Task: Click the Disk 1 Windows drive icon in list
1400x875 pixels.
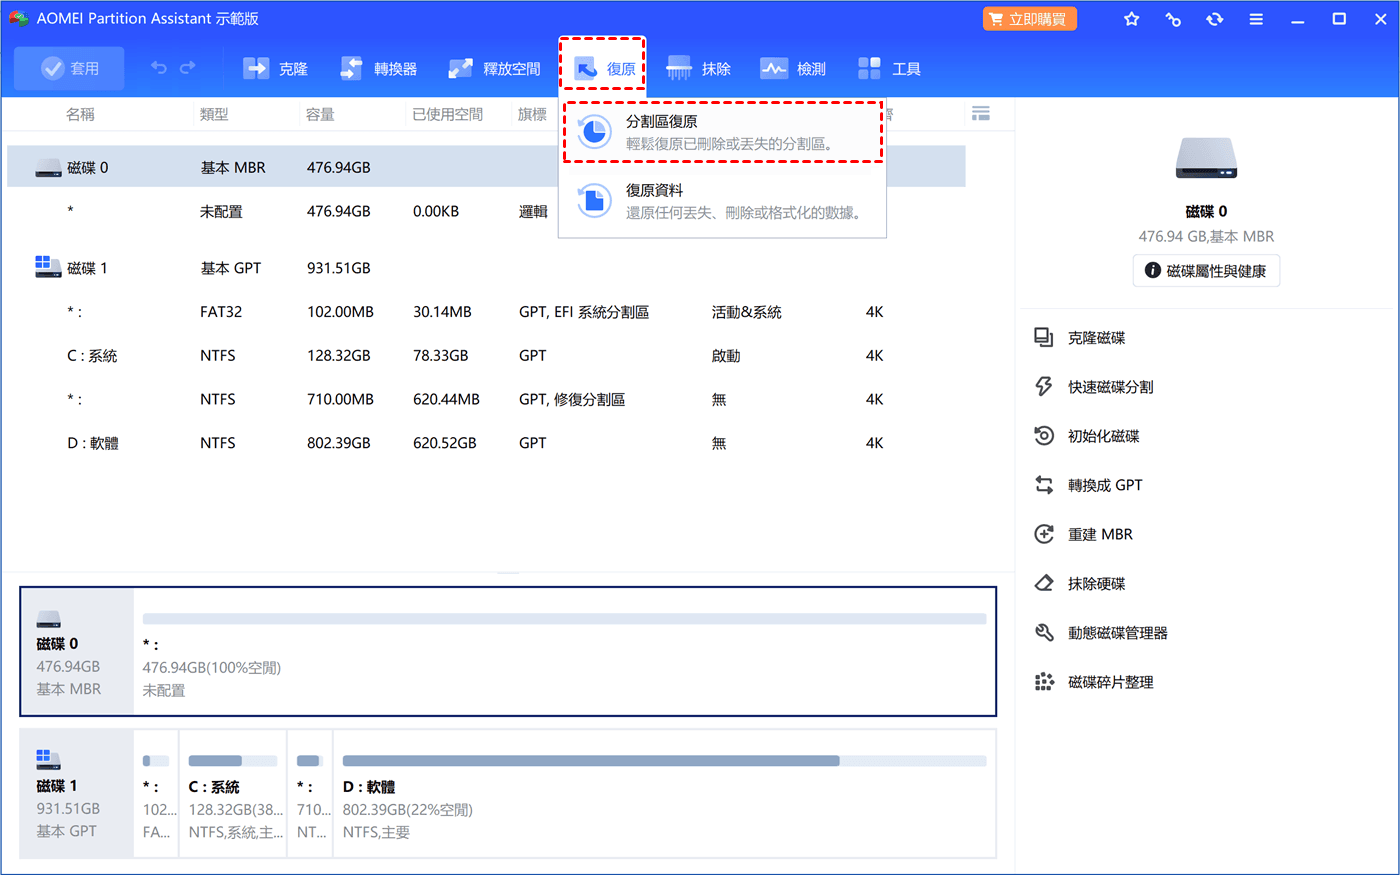Action: [x=48, y=267]
